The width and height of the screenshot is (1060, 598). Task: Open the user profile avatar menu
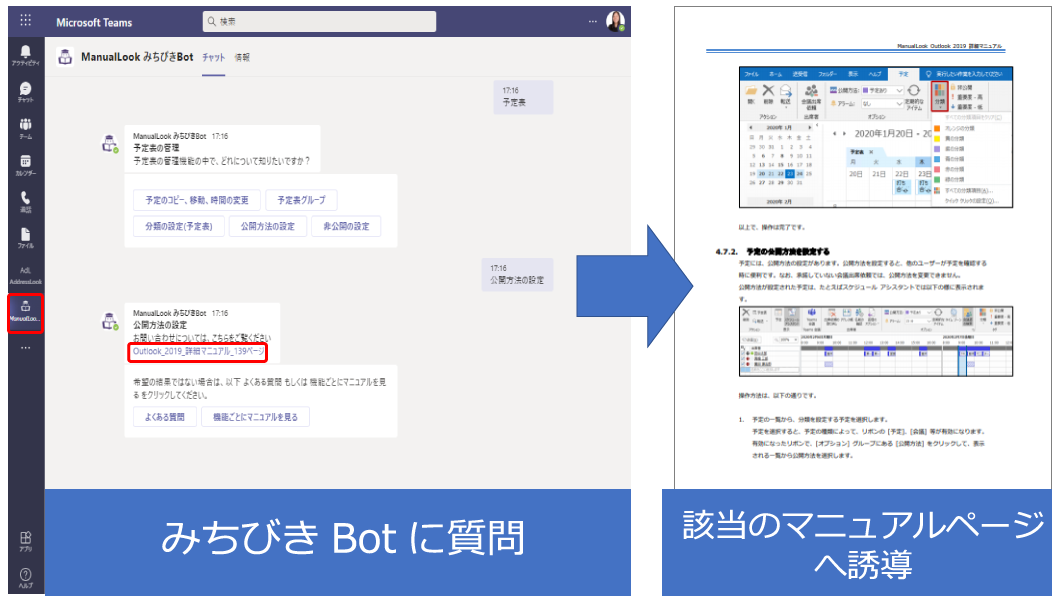click(615, 21)
